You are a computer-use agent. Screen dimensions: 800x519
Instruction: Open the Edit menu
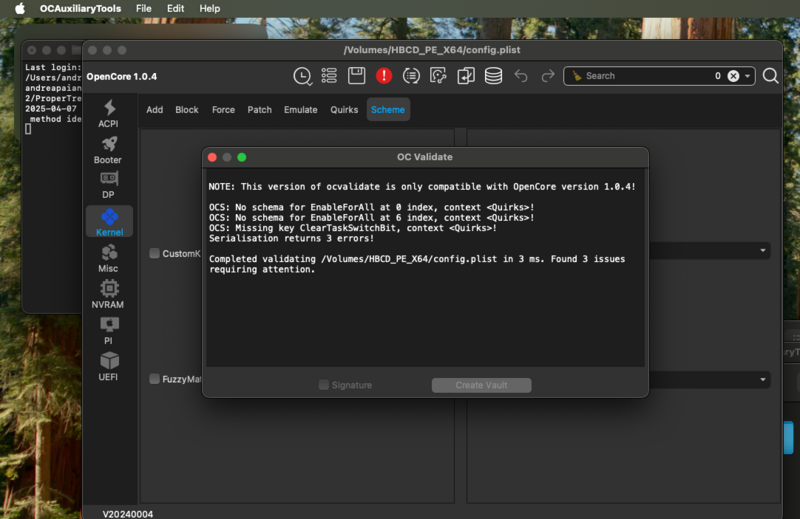point(175,9)
